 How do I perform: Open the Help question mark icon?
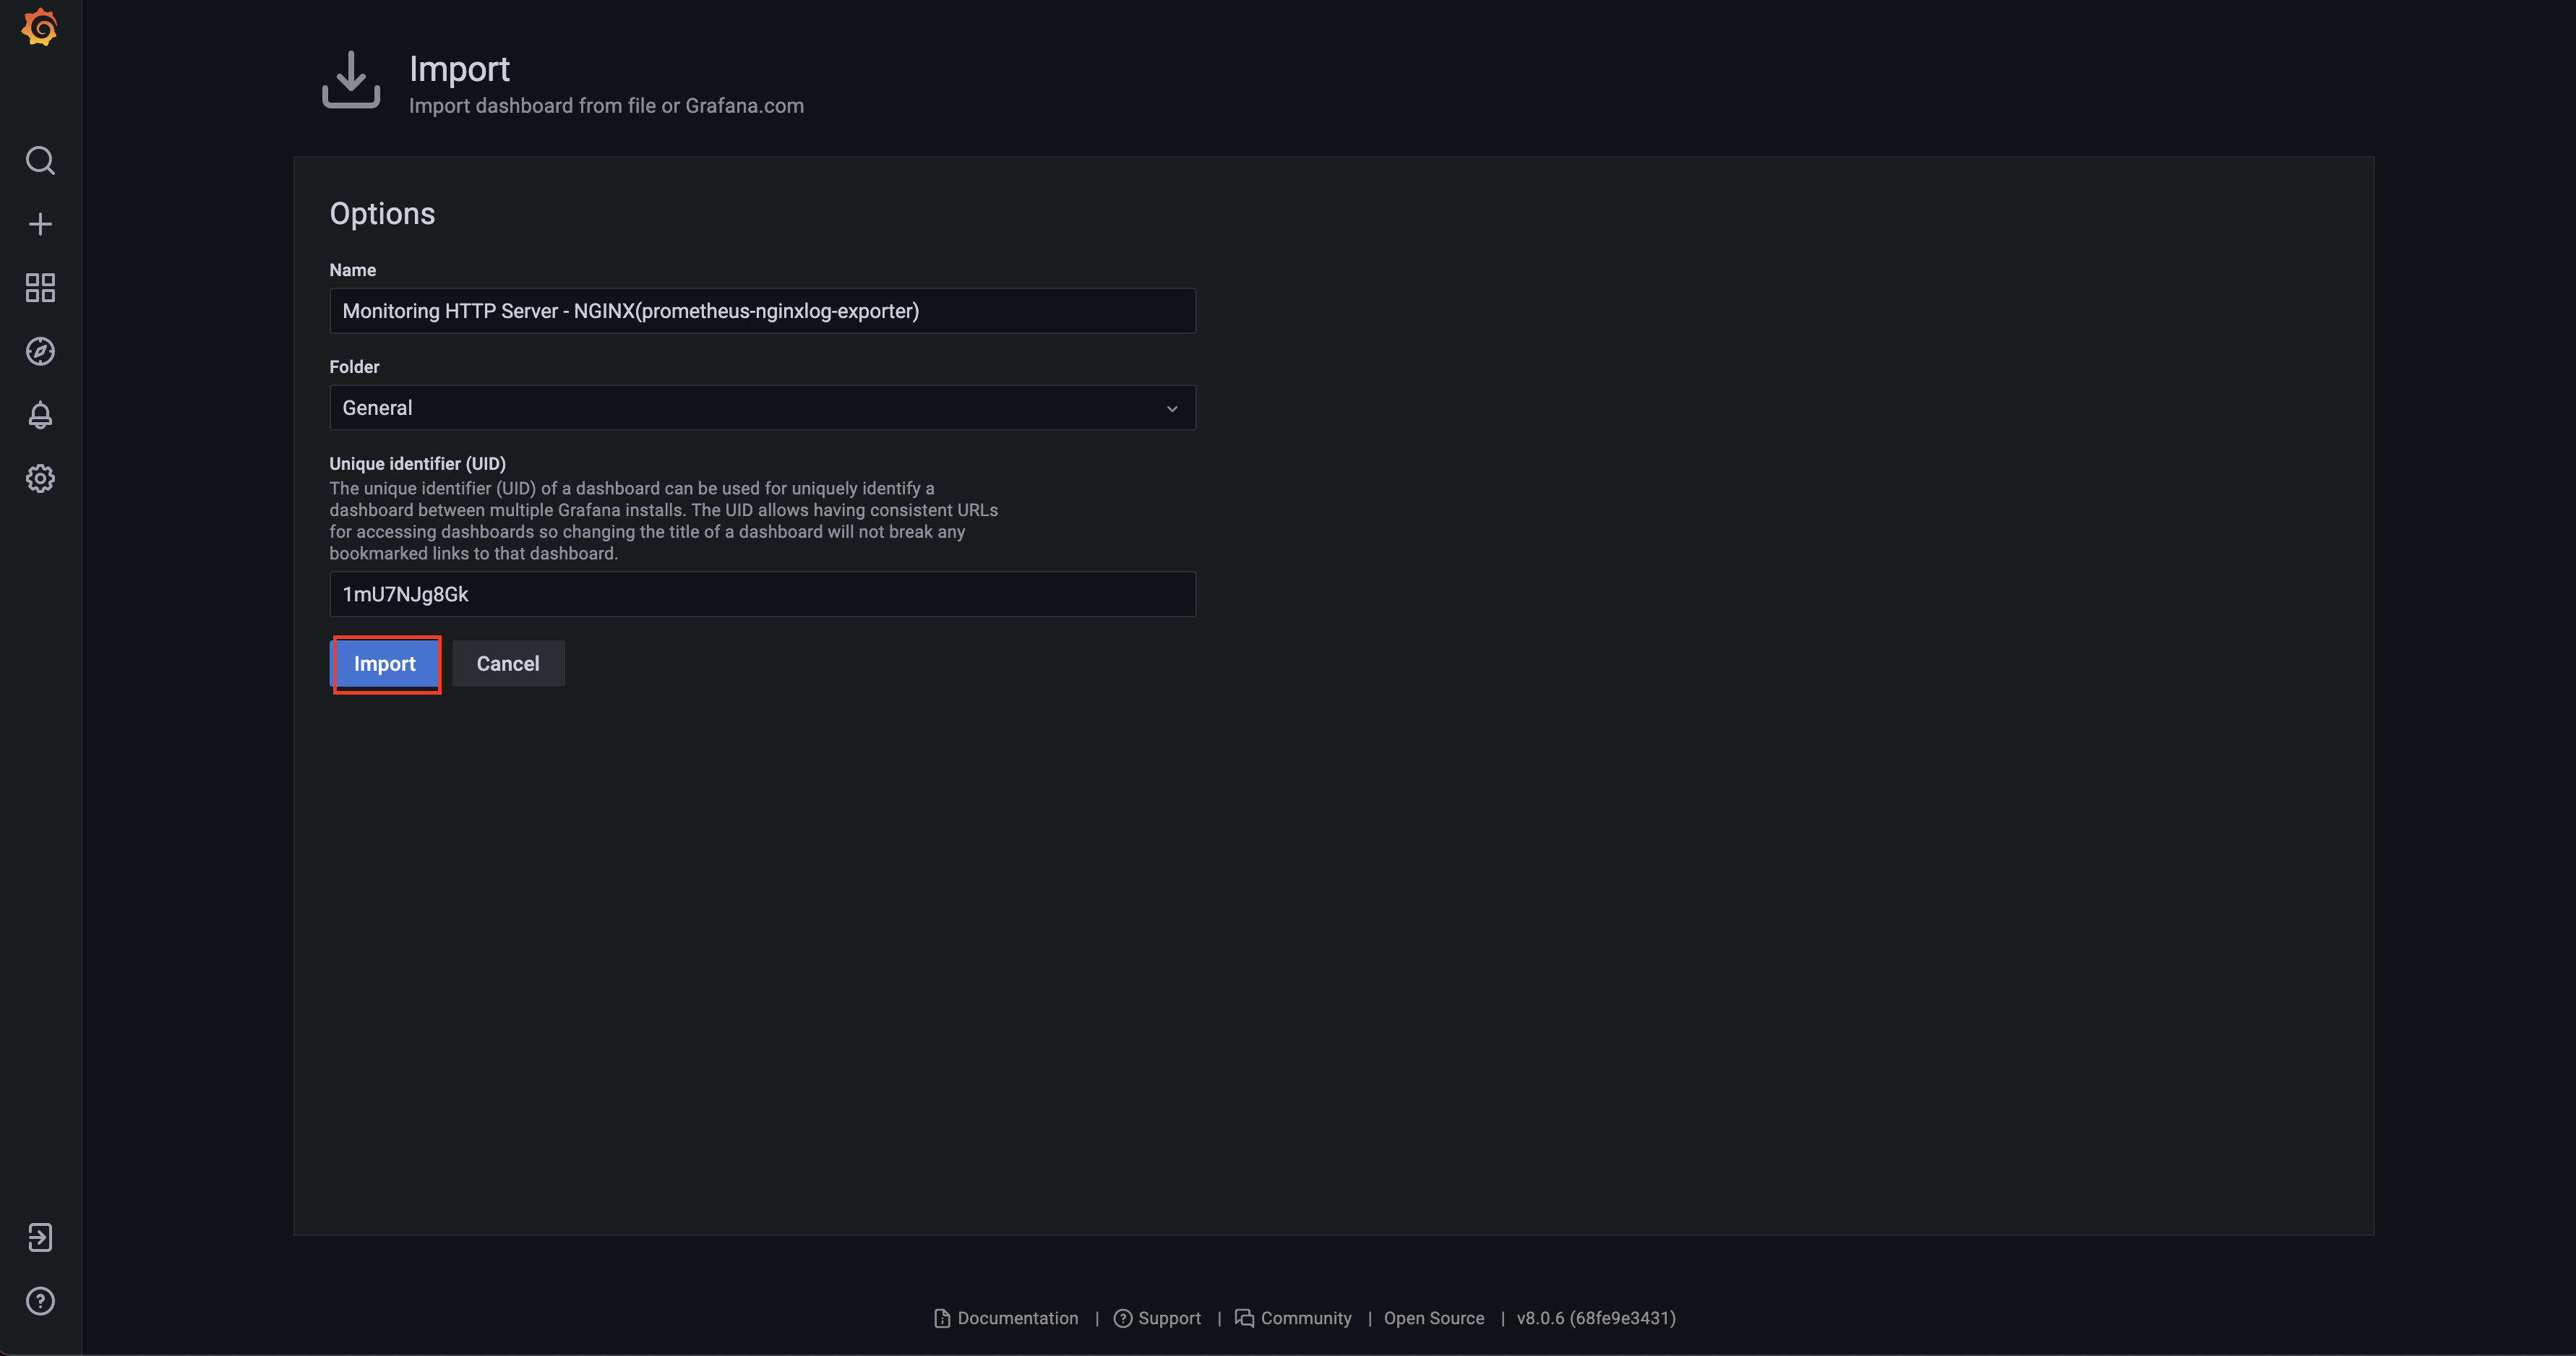[x=40, y=1301]
